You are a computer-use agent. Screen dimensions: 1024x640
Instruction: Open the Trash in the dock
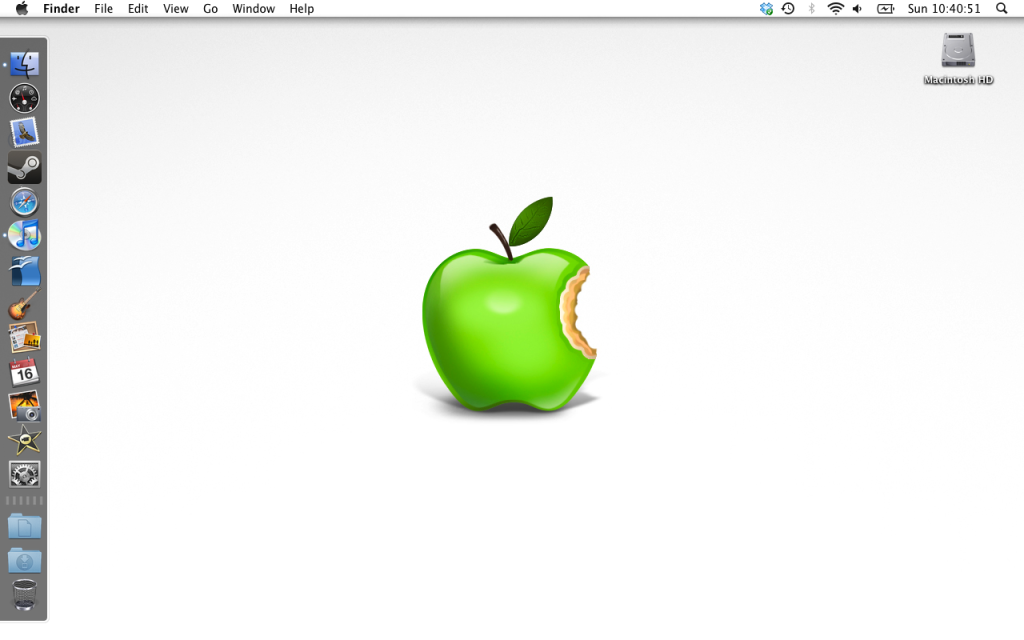tap(25, 594)
